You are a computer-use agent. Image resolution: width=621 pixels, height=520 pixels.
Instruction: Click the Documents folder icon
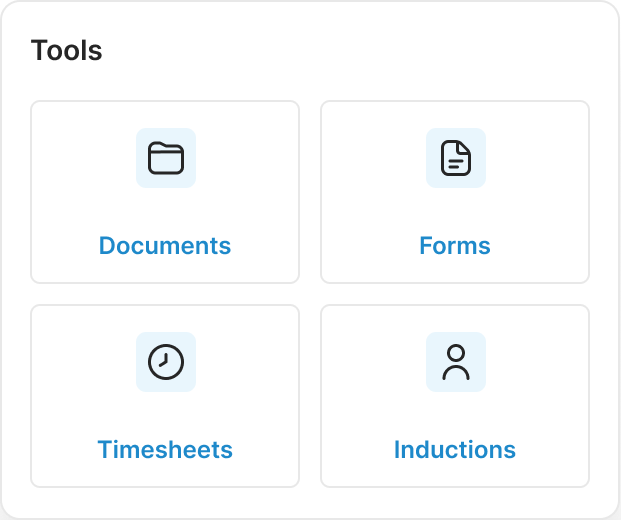pyautogui.click(x=166, y=158)
